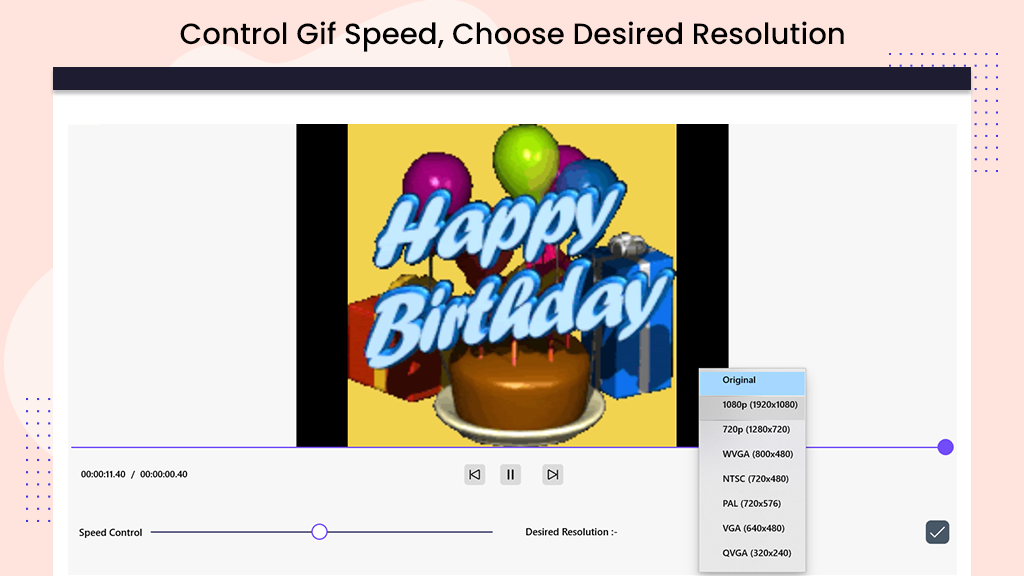Skip to the next frame
This screenshot has height=576, width=1024.
[552, 475]
